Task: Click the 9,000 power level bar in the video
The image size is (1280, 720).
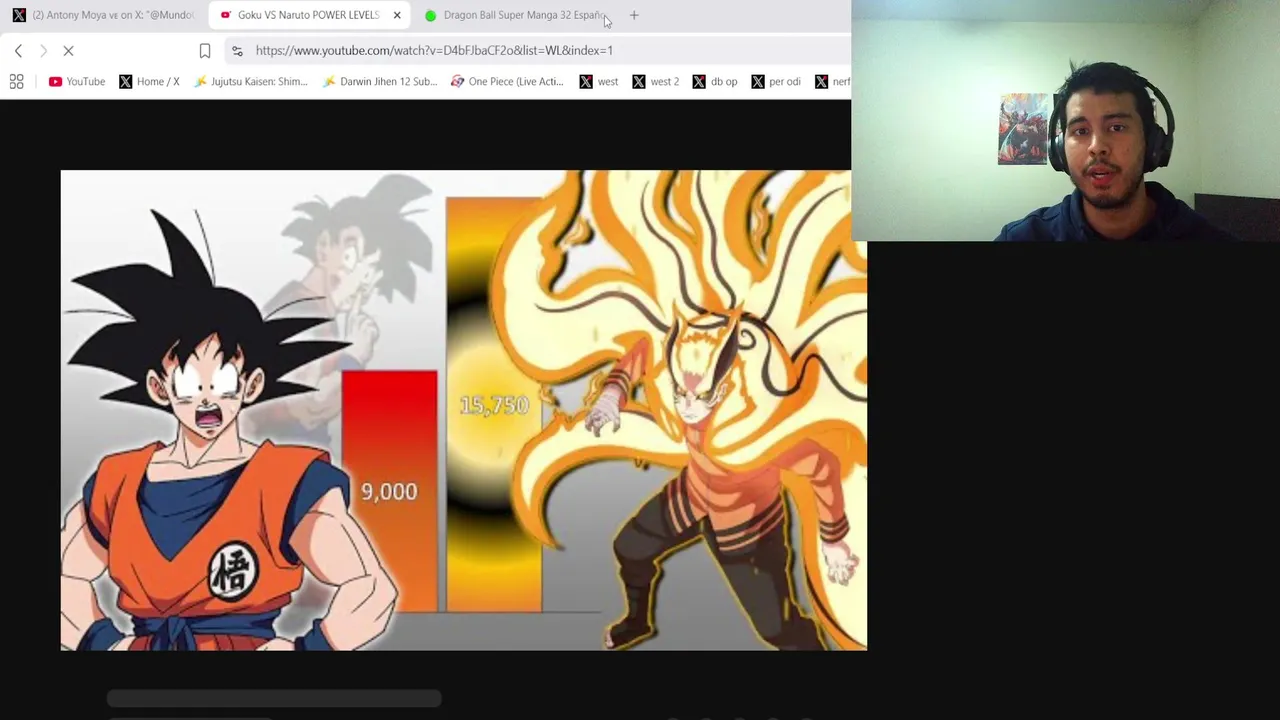Action: point(389,491)
